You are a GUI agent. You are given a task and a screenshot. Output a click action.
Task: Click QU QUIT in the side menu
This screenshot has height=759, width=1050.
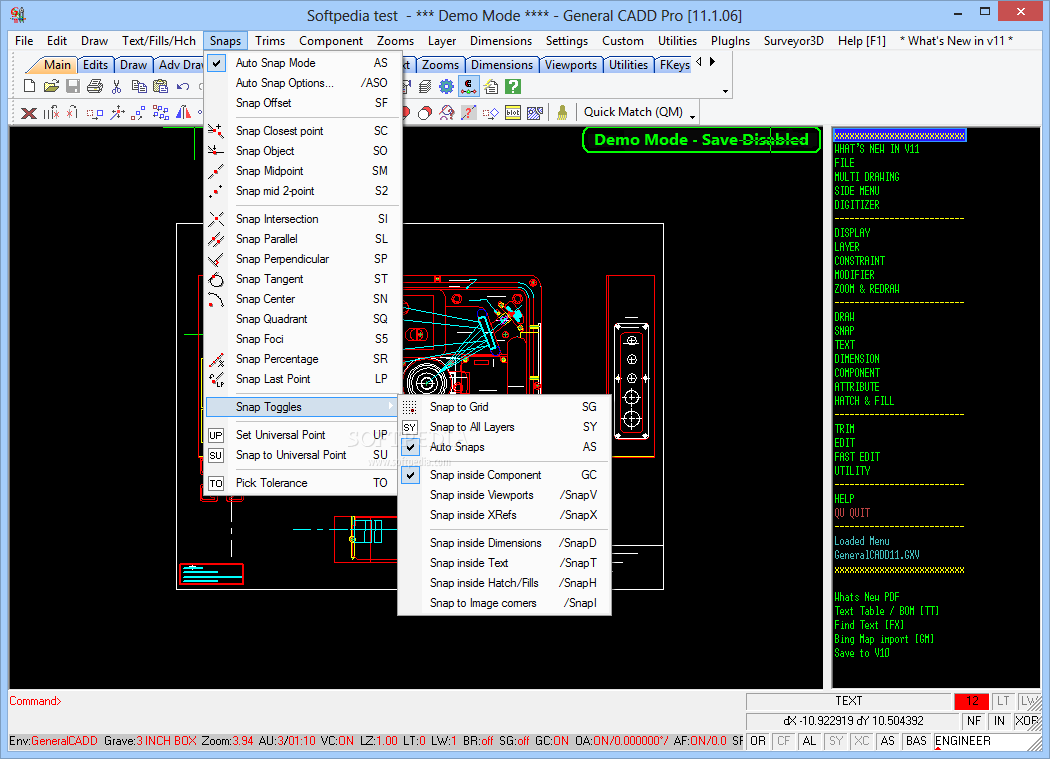coord(852,512)
